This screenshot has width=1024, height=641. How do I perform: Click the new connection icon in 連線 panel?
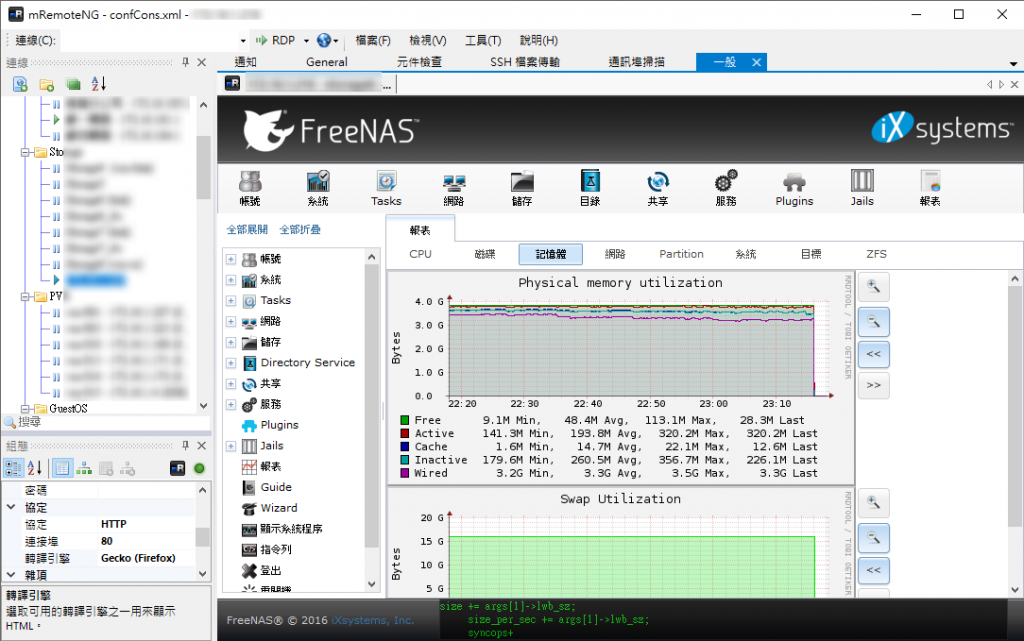[20, 84]
